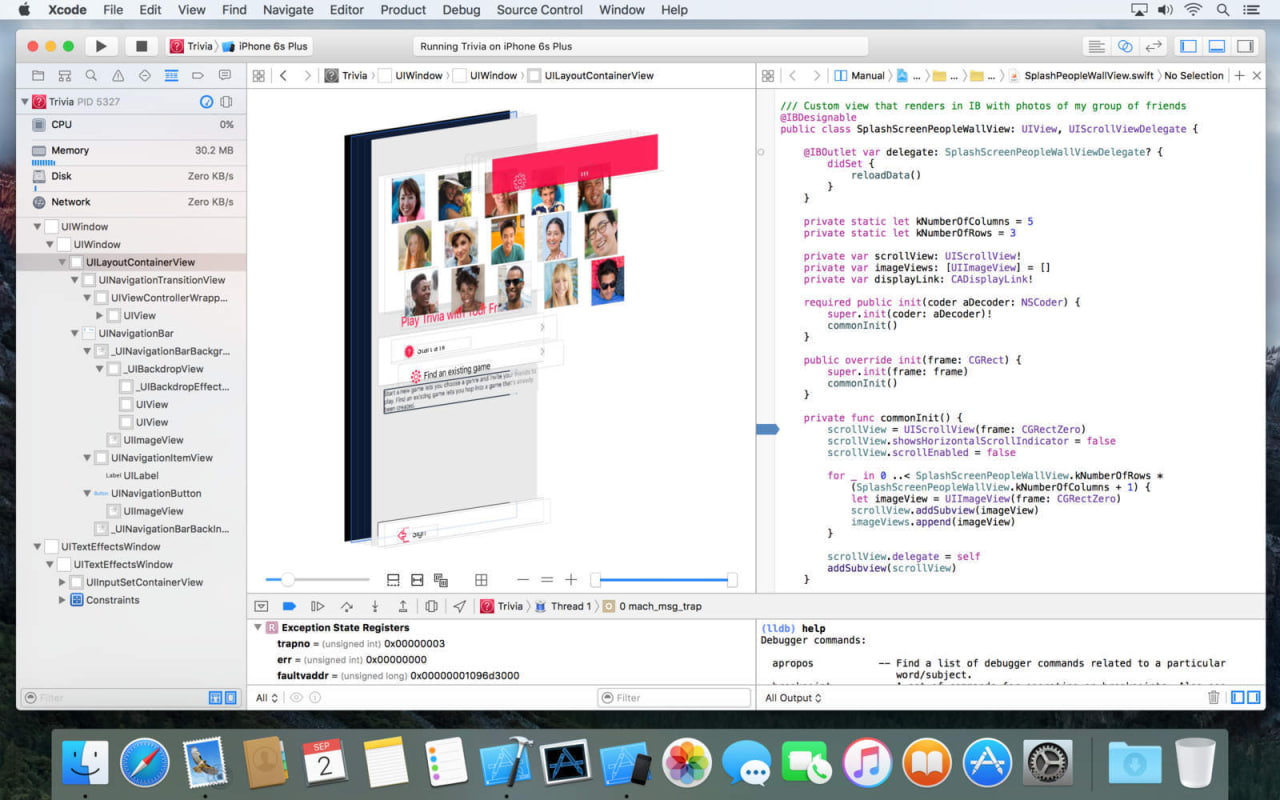Open the Debug menu
The image size is (1280, 800).
click(x=461, y=10)
